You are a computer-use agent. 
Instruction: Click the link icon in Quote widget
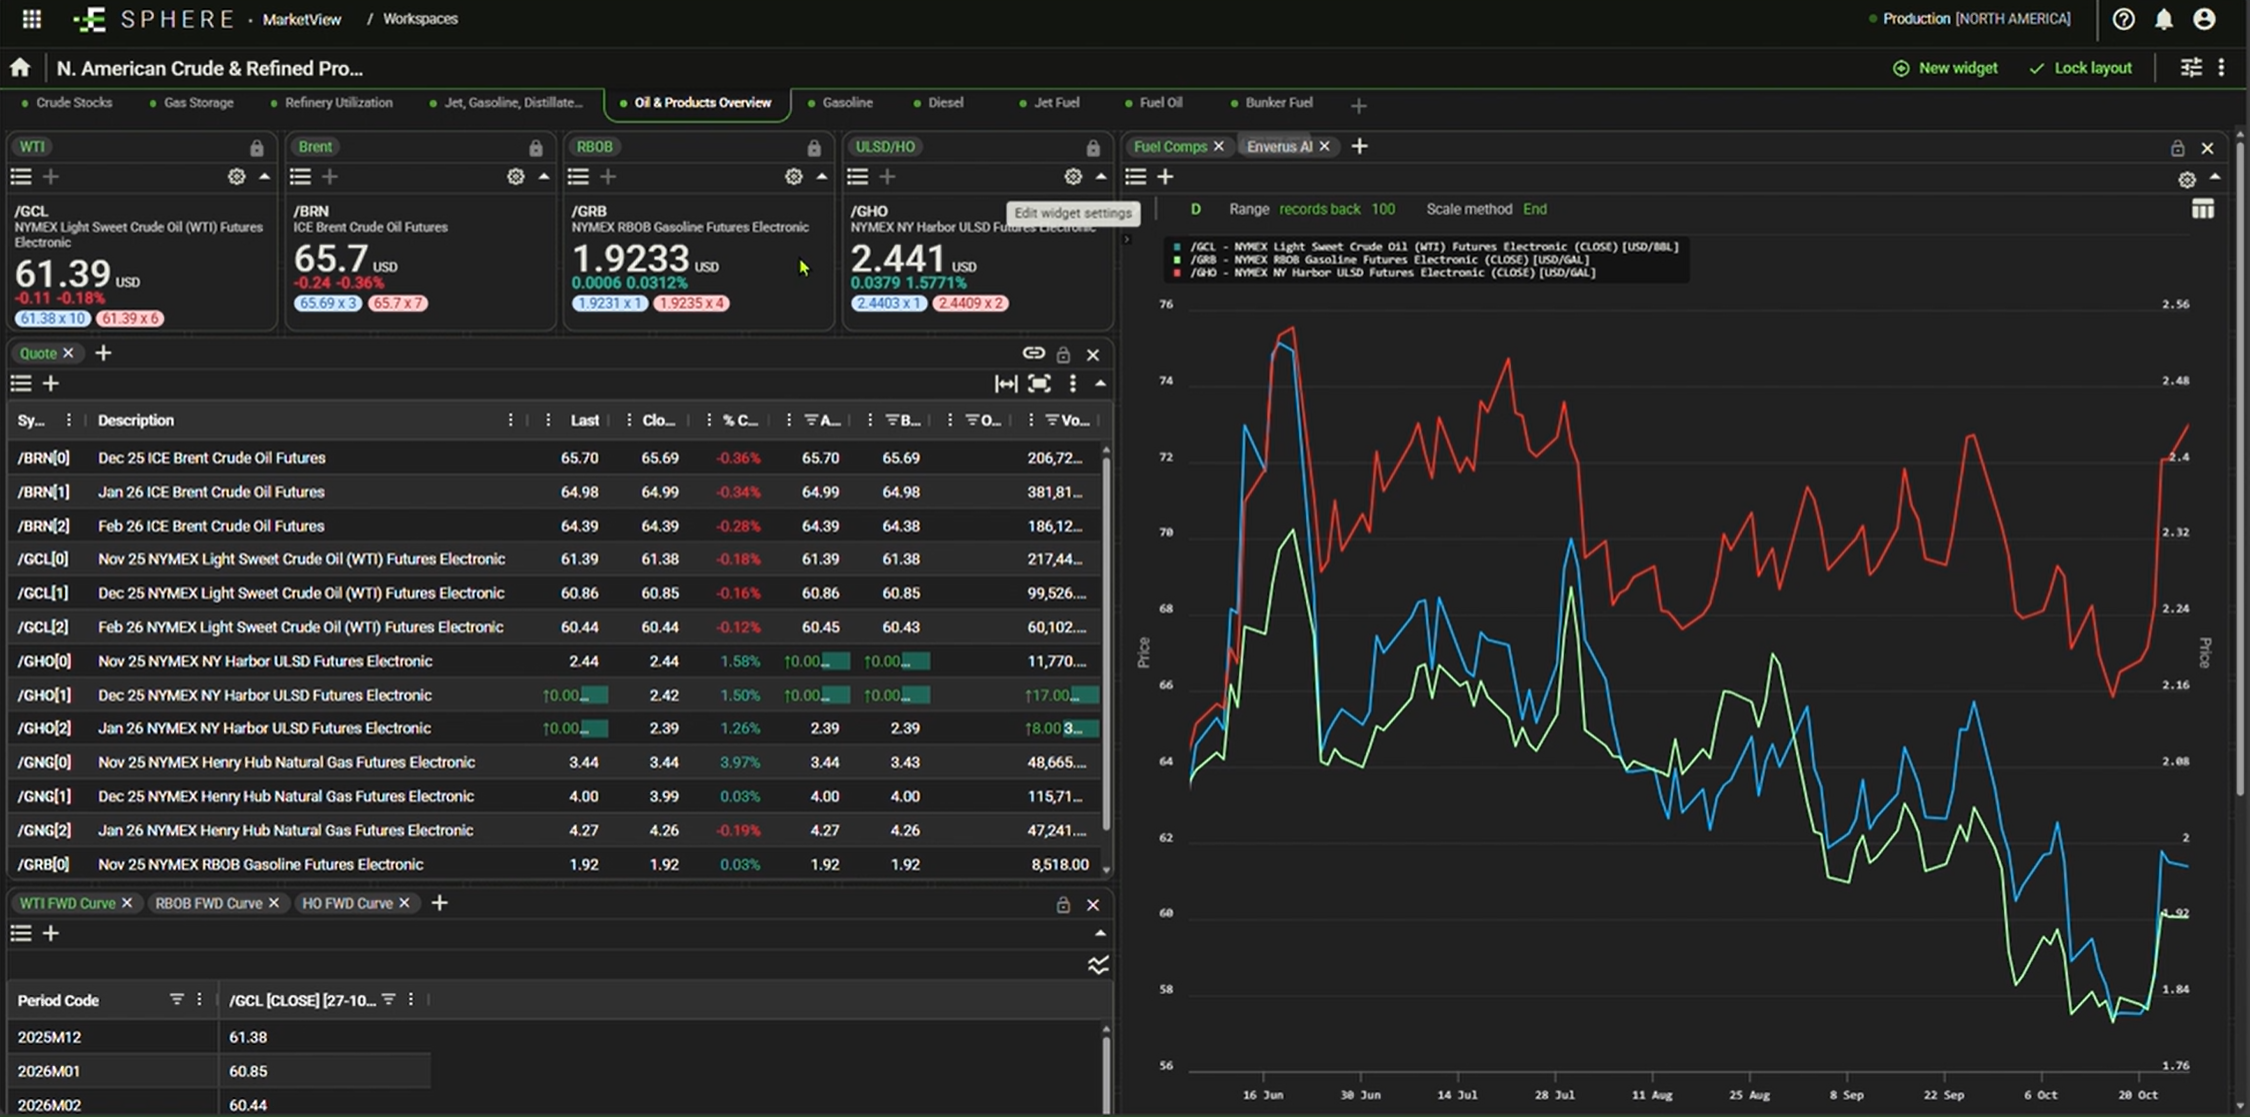tap(1033, 354)
